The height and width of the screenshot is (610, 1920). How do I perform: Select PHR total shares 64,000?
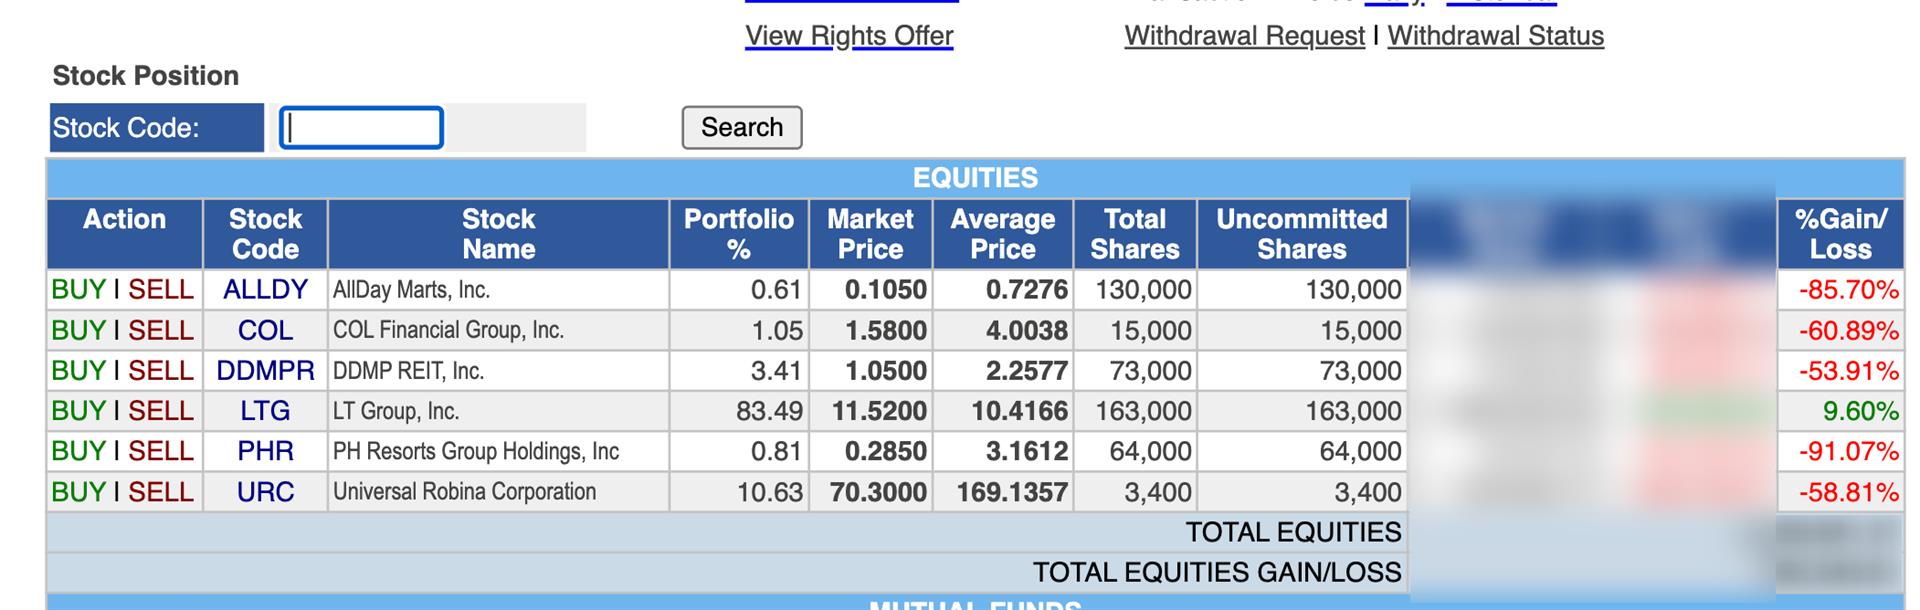1150,451
